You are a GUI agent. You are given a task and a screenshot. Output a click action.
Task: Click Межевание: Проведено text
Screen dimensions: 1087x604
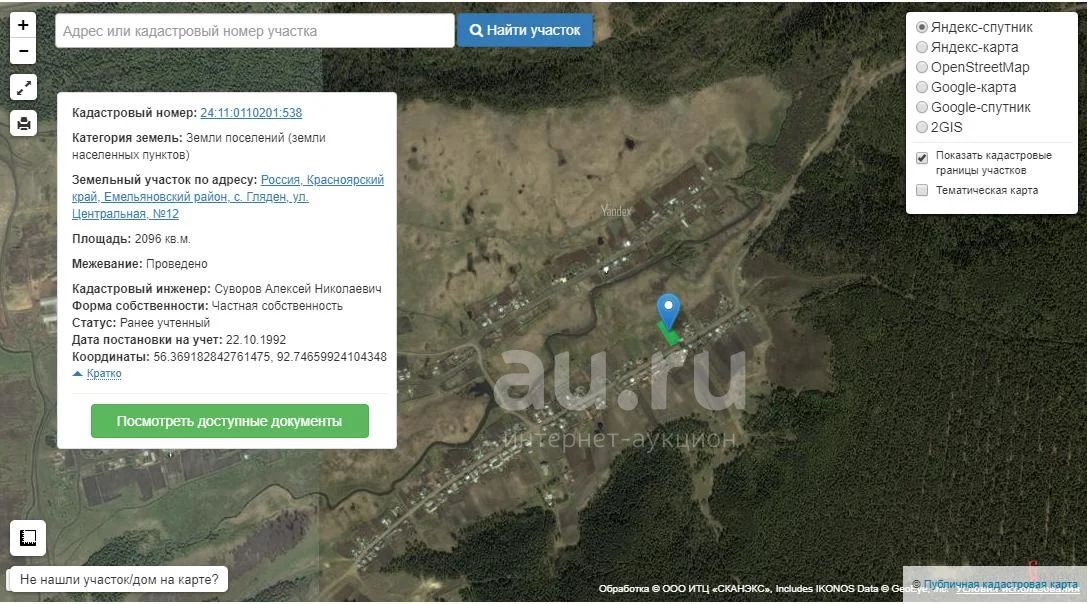[139, 264]
